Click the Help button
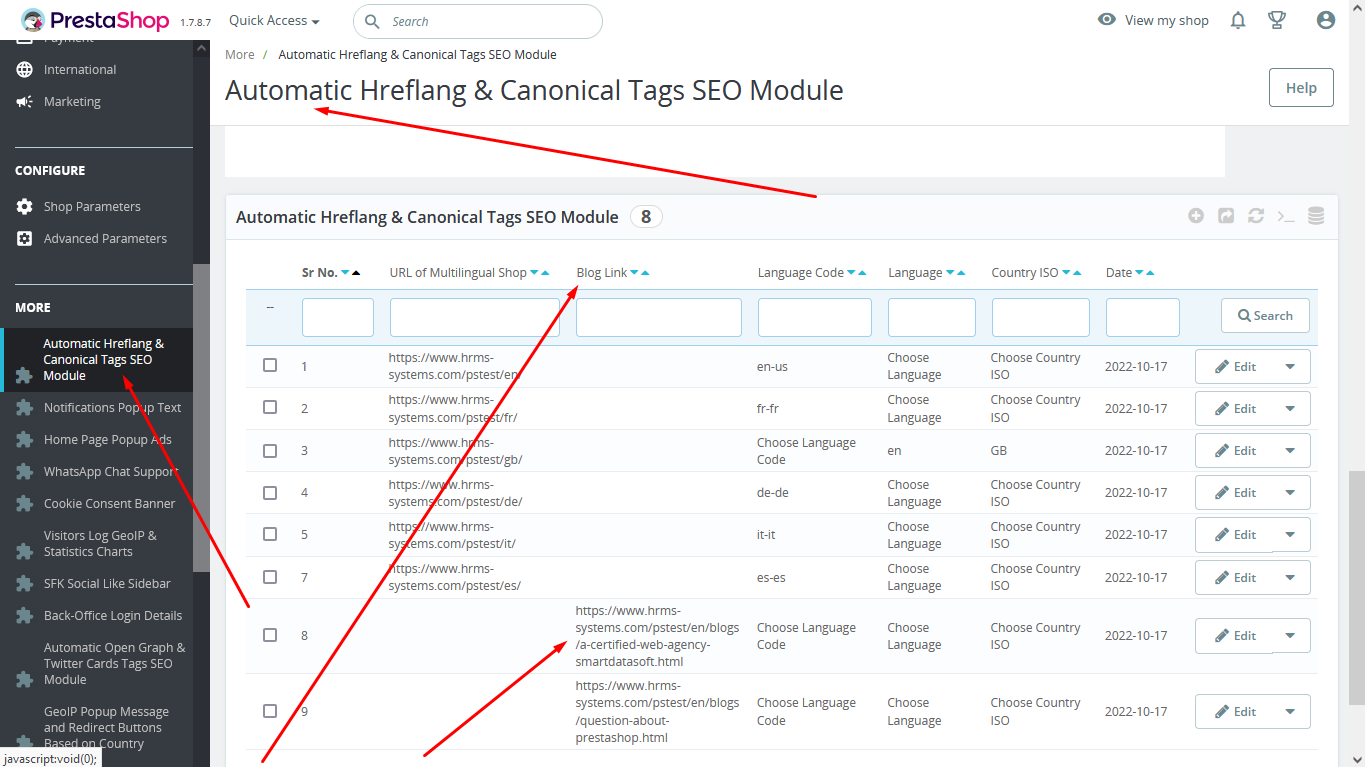1365x767 pixels. tap(1301, 88)
